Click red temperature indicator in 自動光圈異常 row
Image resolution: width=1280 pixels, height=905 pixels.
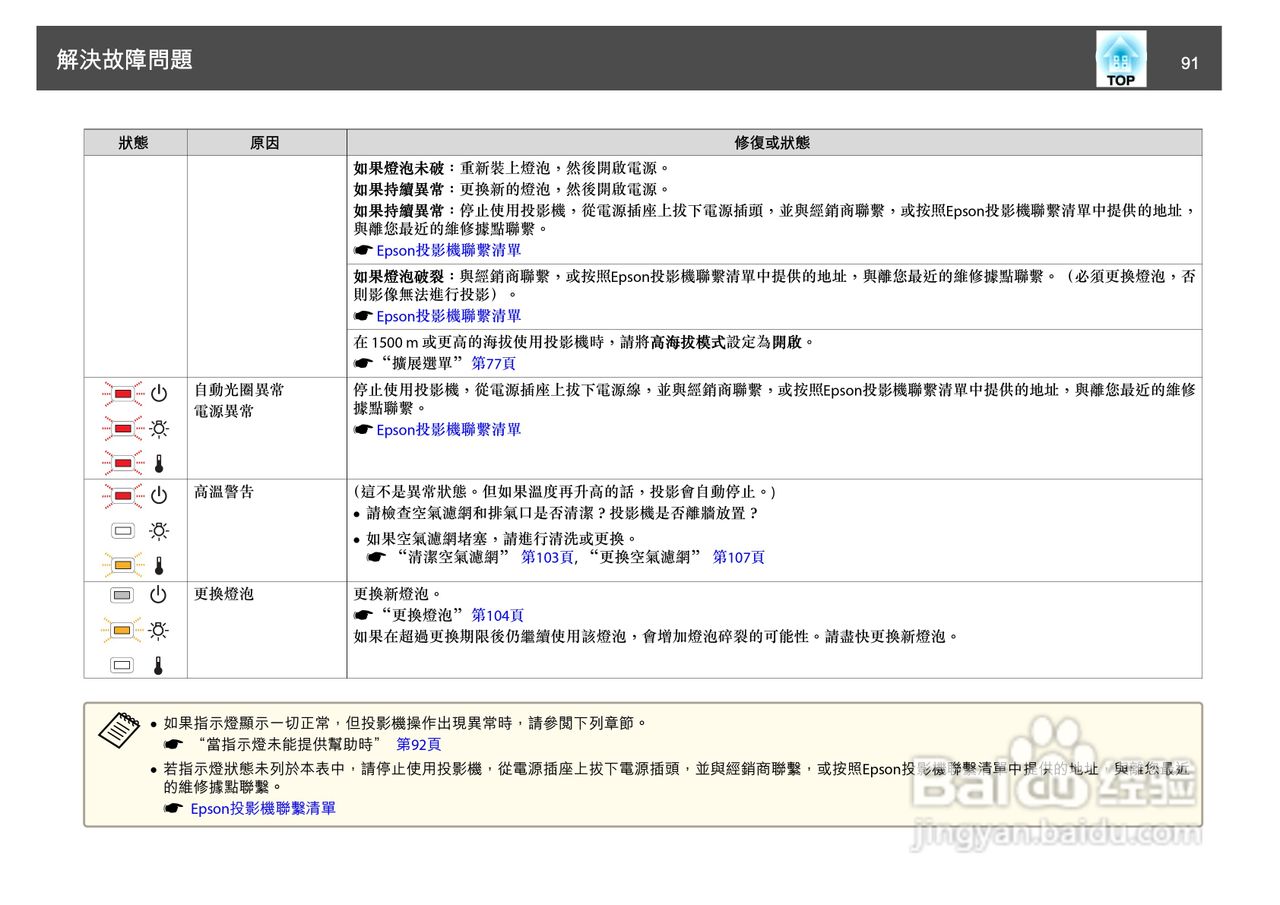point(123,463)
